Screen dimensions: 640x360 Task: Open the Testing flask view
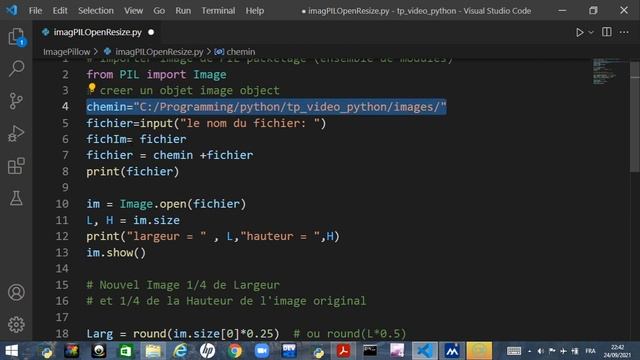16,198
